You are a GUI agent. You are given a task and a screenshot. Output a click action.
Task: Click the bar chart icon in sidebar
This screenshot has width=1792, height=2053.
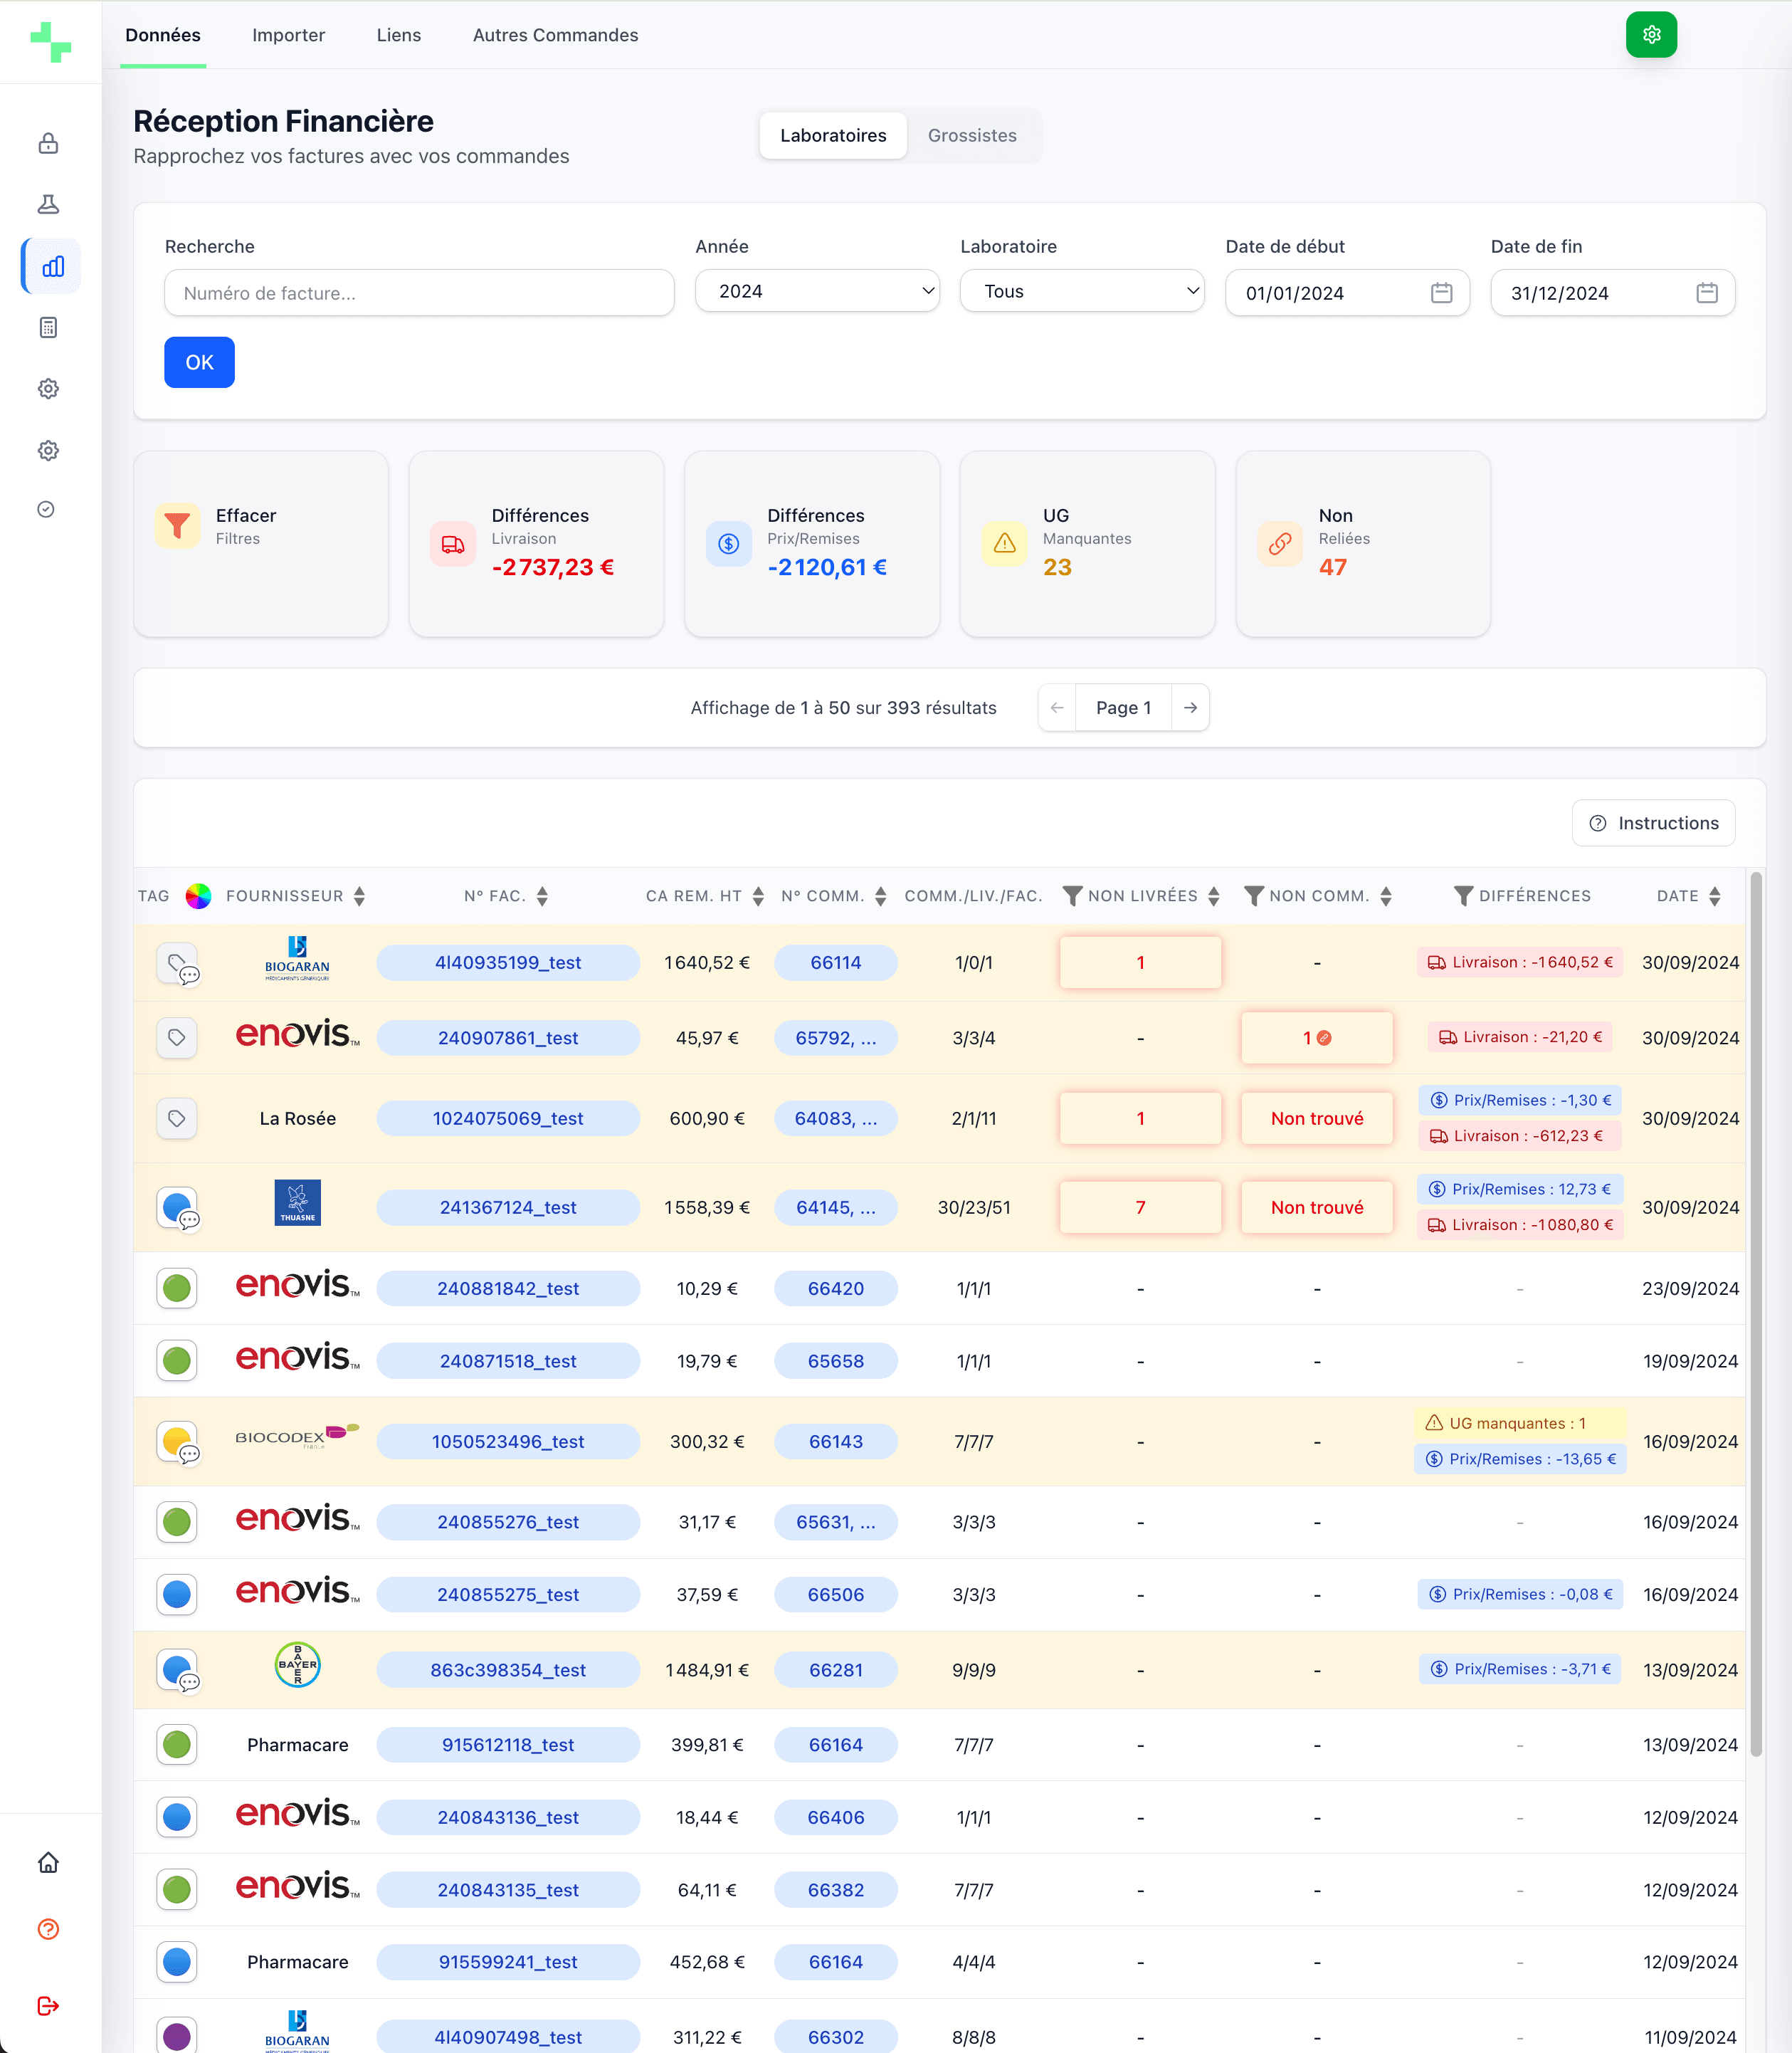(52, 266)
